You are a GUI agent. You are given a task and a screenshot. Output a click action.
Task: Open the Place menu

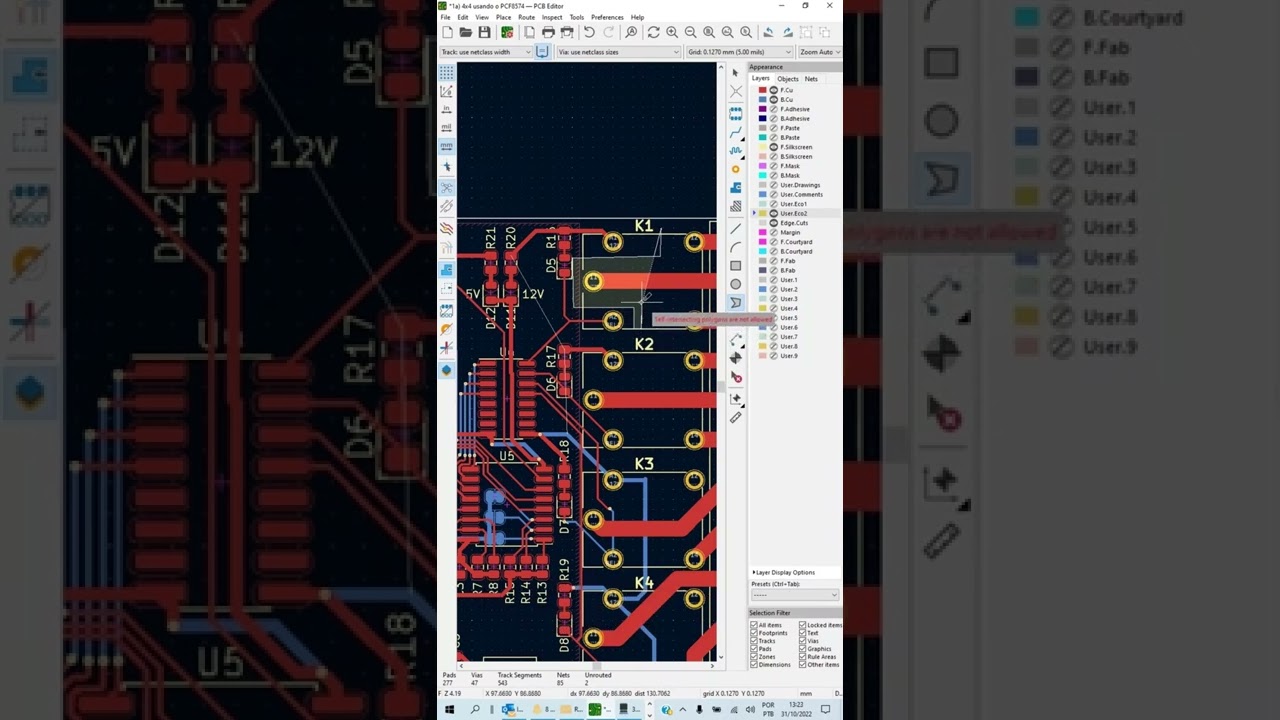pos(503,17)
